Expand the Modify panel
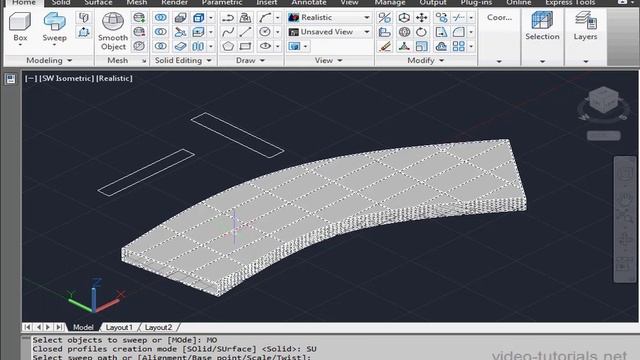 (x=426, y=60)
